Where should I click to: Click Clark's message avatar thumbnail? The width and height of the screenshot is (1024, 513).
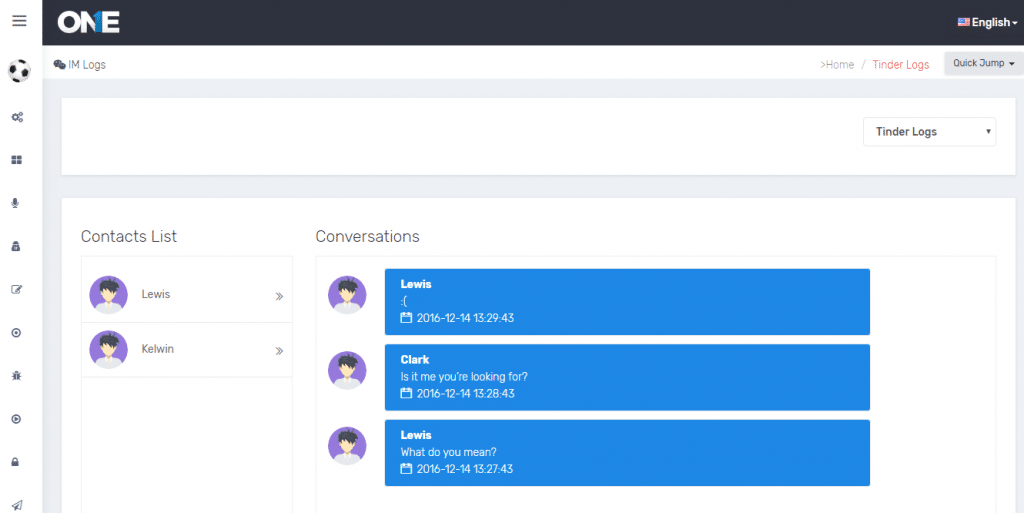[x=347, y=370]
